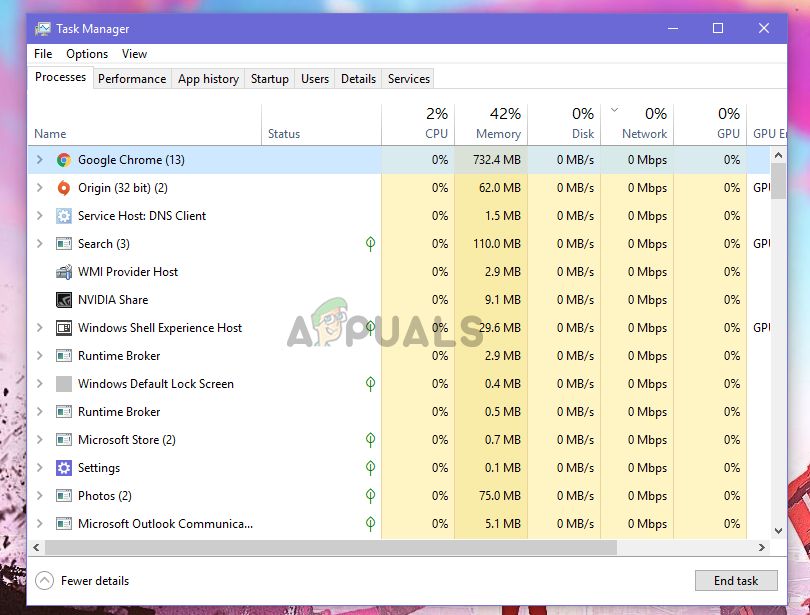Click the horizontal scrollbar left arrow

[x=36, y=547]
